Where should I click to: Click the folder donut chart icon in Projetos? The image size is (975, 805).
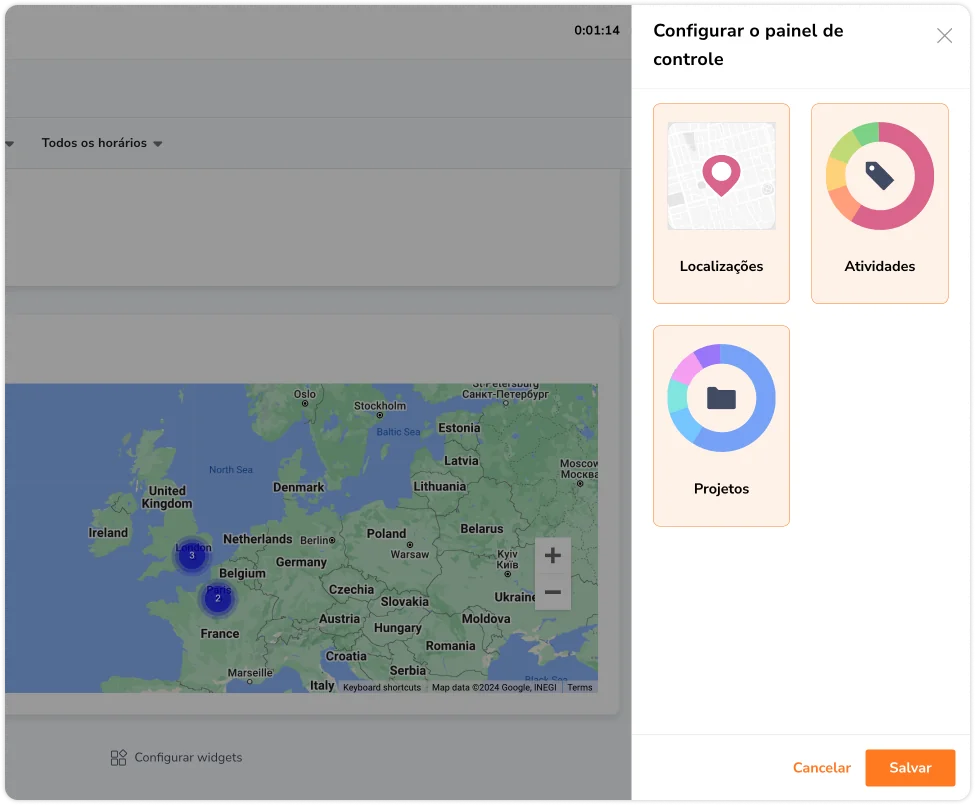click(x=721, y=398)
